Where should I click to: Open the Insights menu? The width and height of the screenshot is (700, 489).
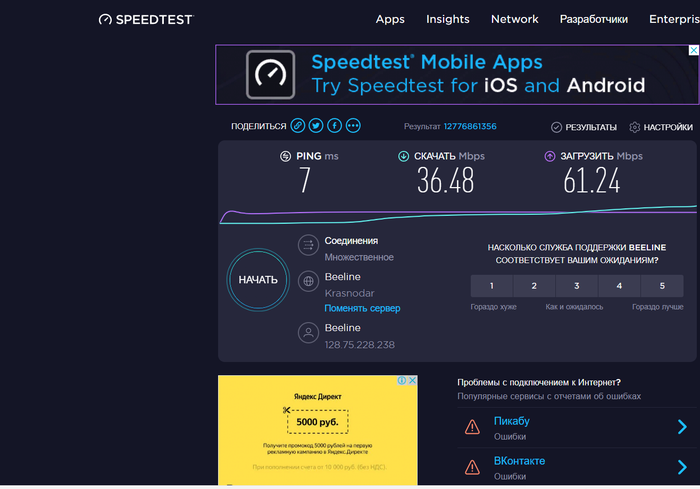448,19
